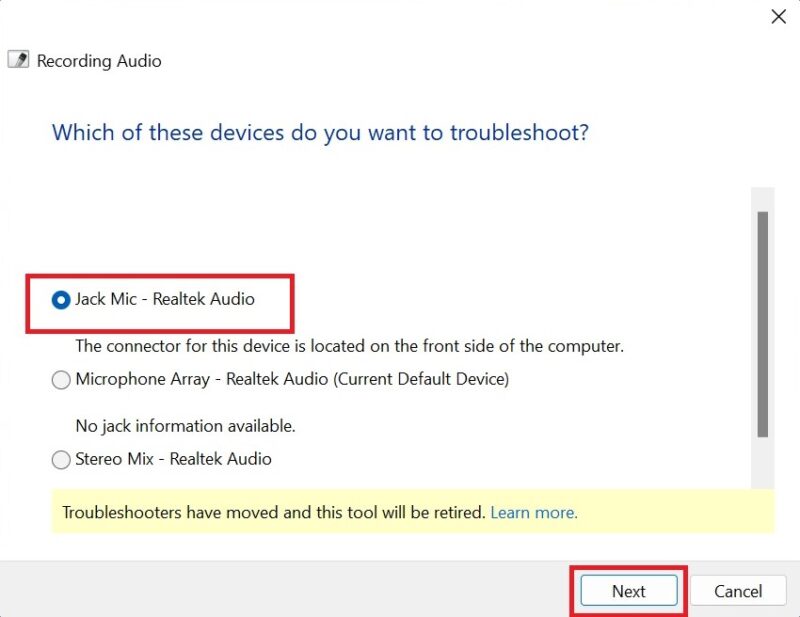Click the yellow retirement notice banner
Screen dimensions: 800x617
400,512
